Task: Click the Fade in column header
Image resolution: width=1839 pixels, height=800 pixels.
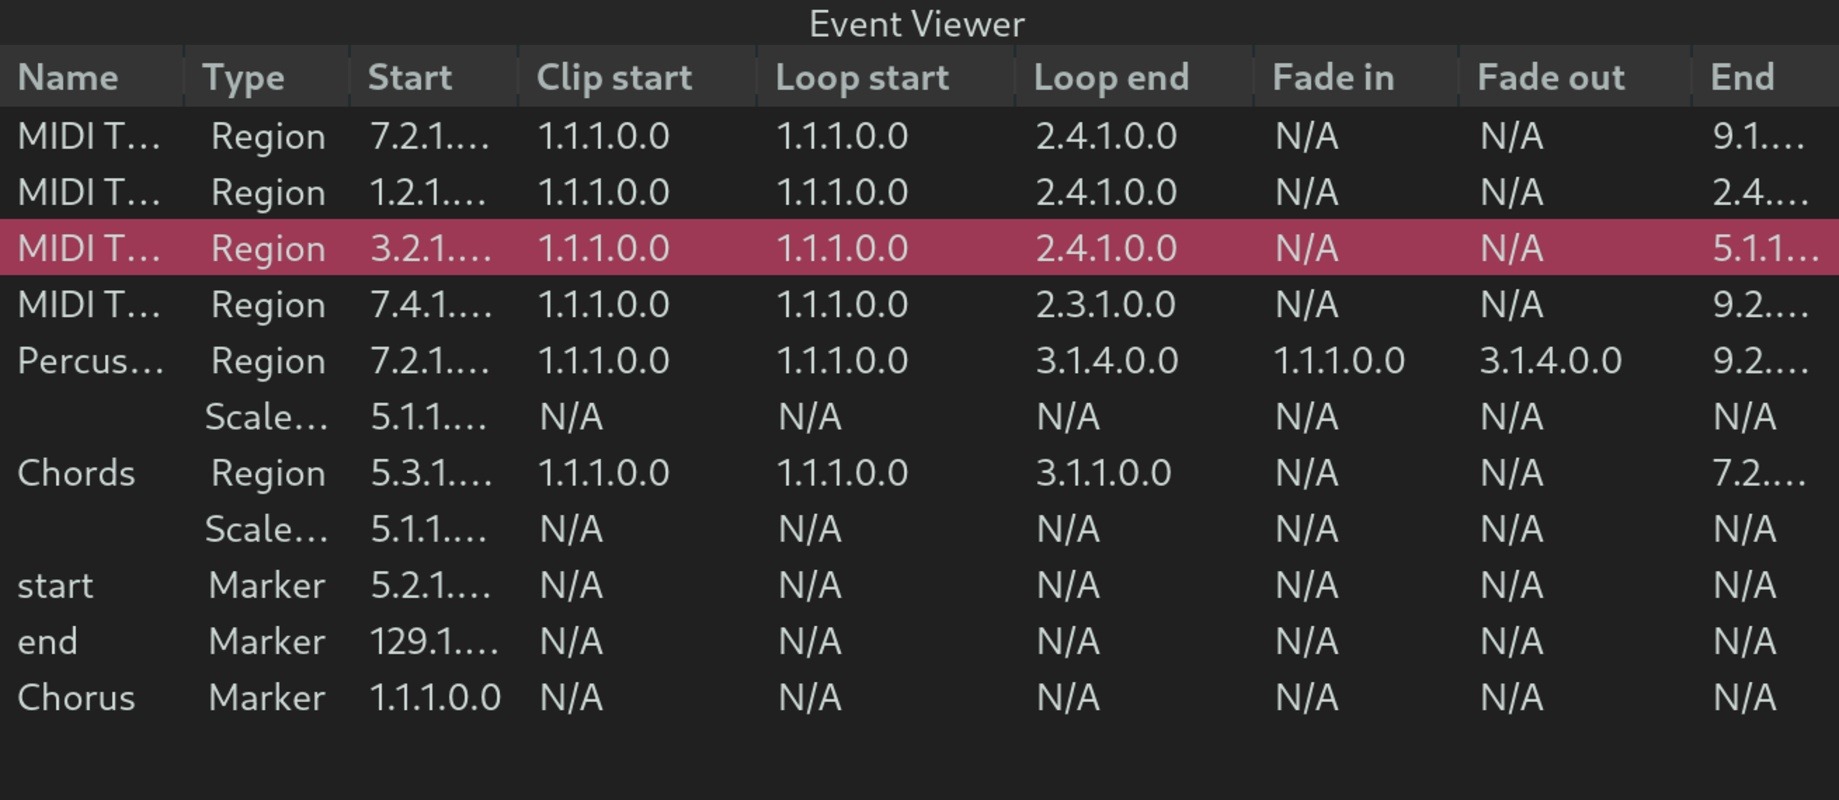Action: coord(1356,77)
